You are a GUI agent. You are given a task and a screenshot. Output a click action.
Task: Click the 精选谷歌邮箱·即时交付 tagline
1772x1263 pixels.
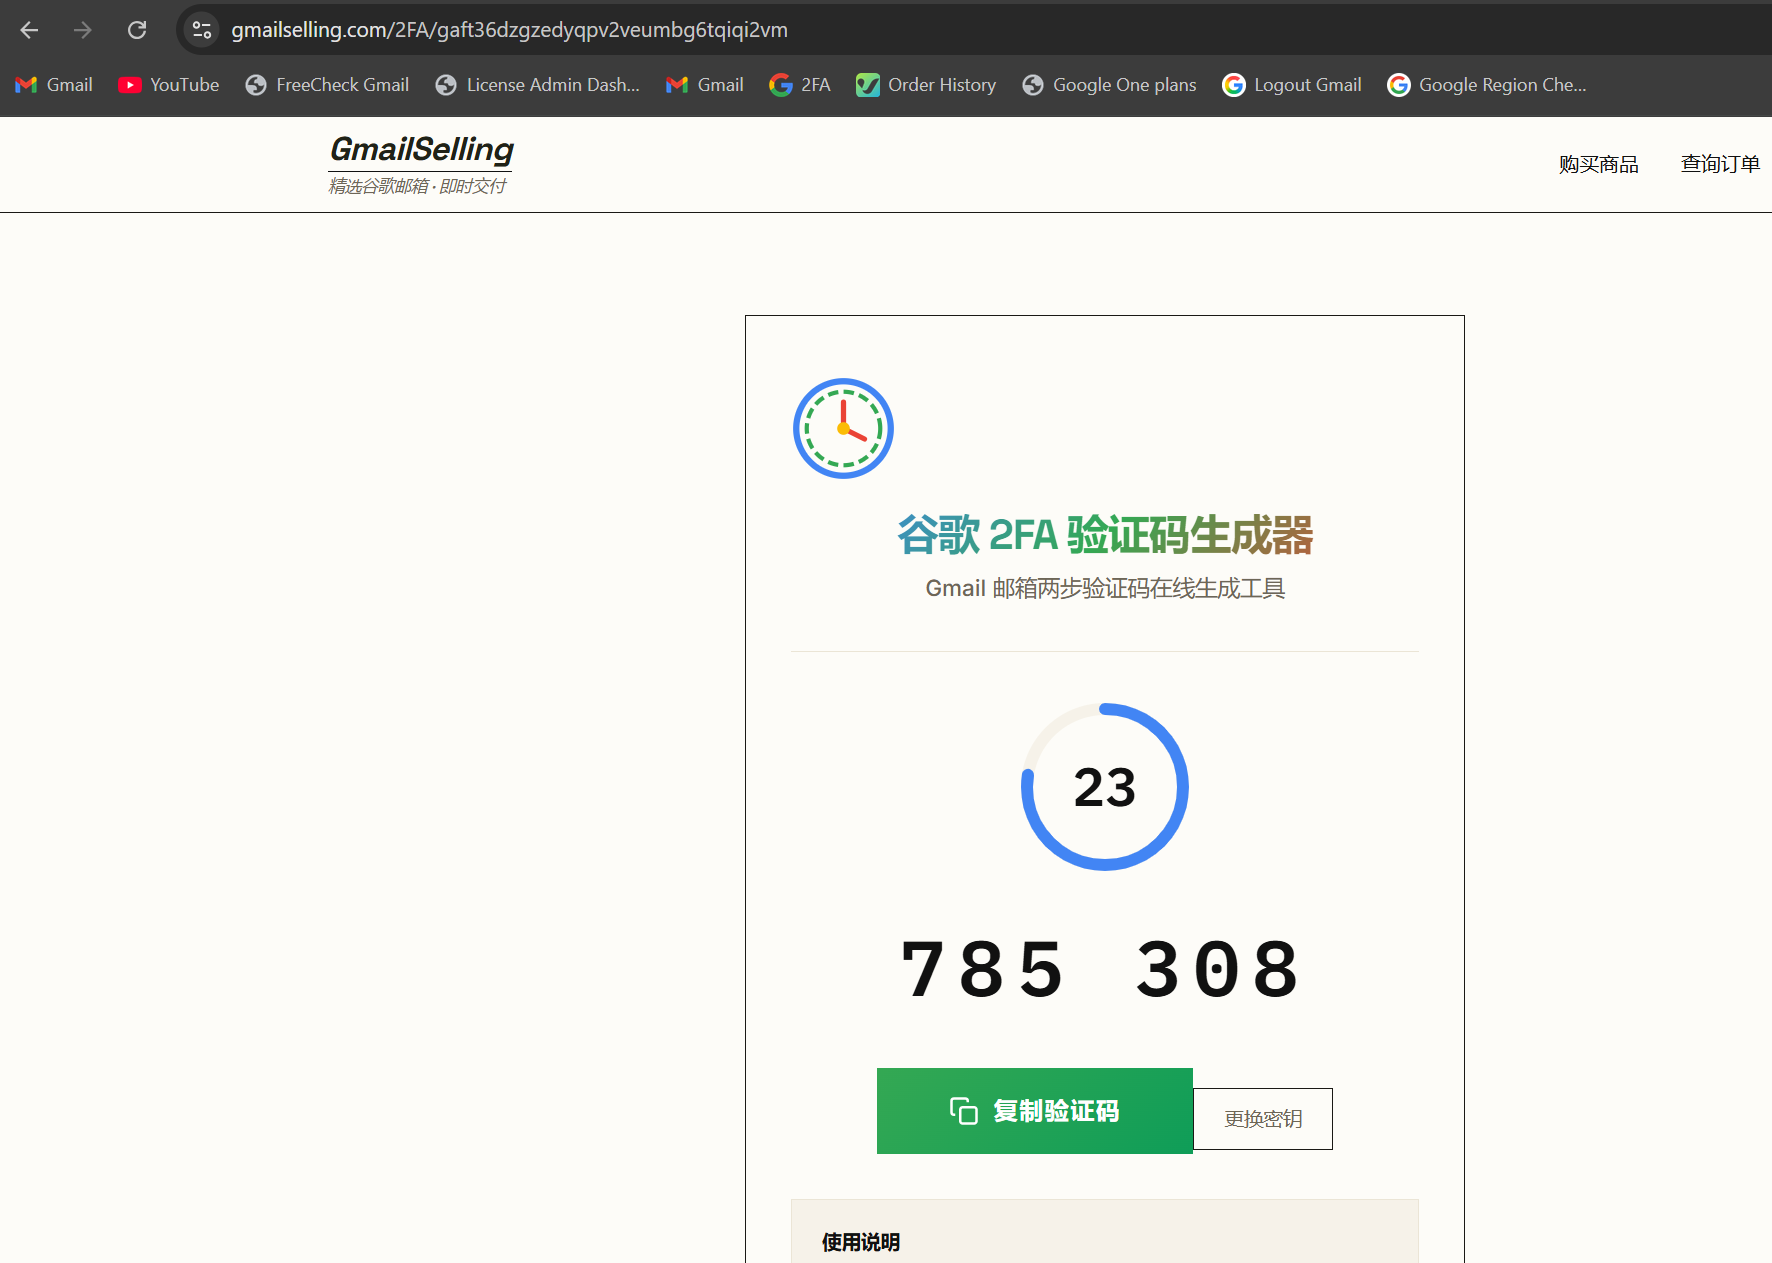point(417,186)
